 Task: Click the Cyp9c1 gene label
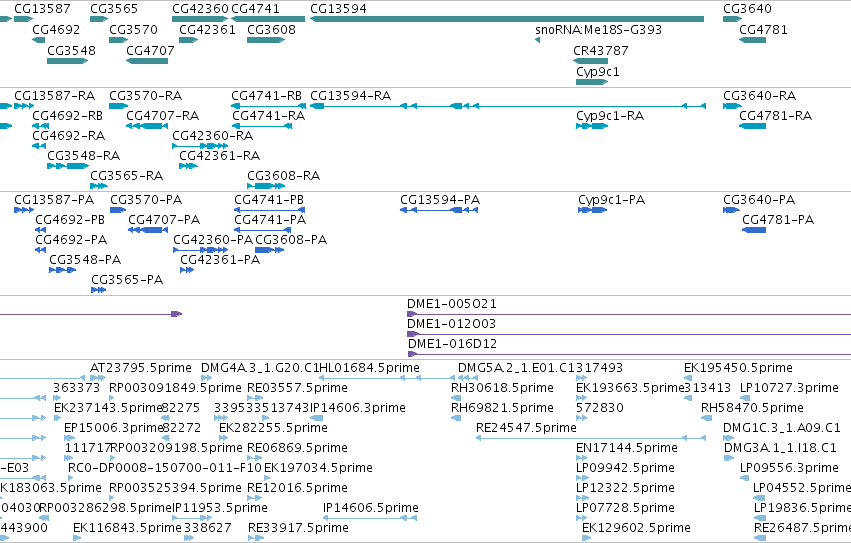tap(598, 72)
